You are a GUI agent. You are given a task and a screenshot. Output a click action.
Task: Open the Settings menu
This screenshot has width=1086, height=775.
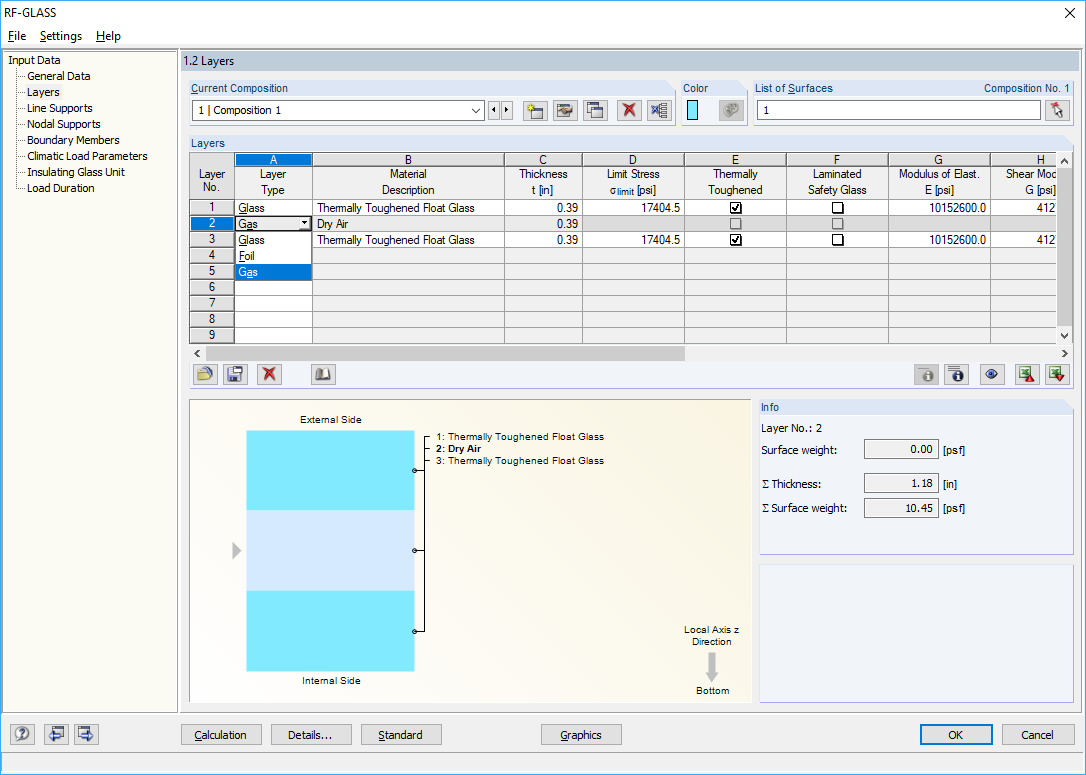click(60, 36)
